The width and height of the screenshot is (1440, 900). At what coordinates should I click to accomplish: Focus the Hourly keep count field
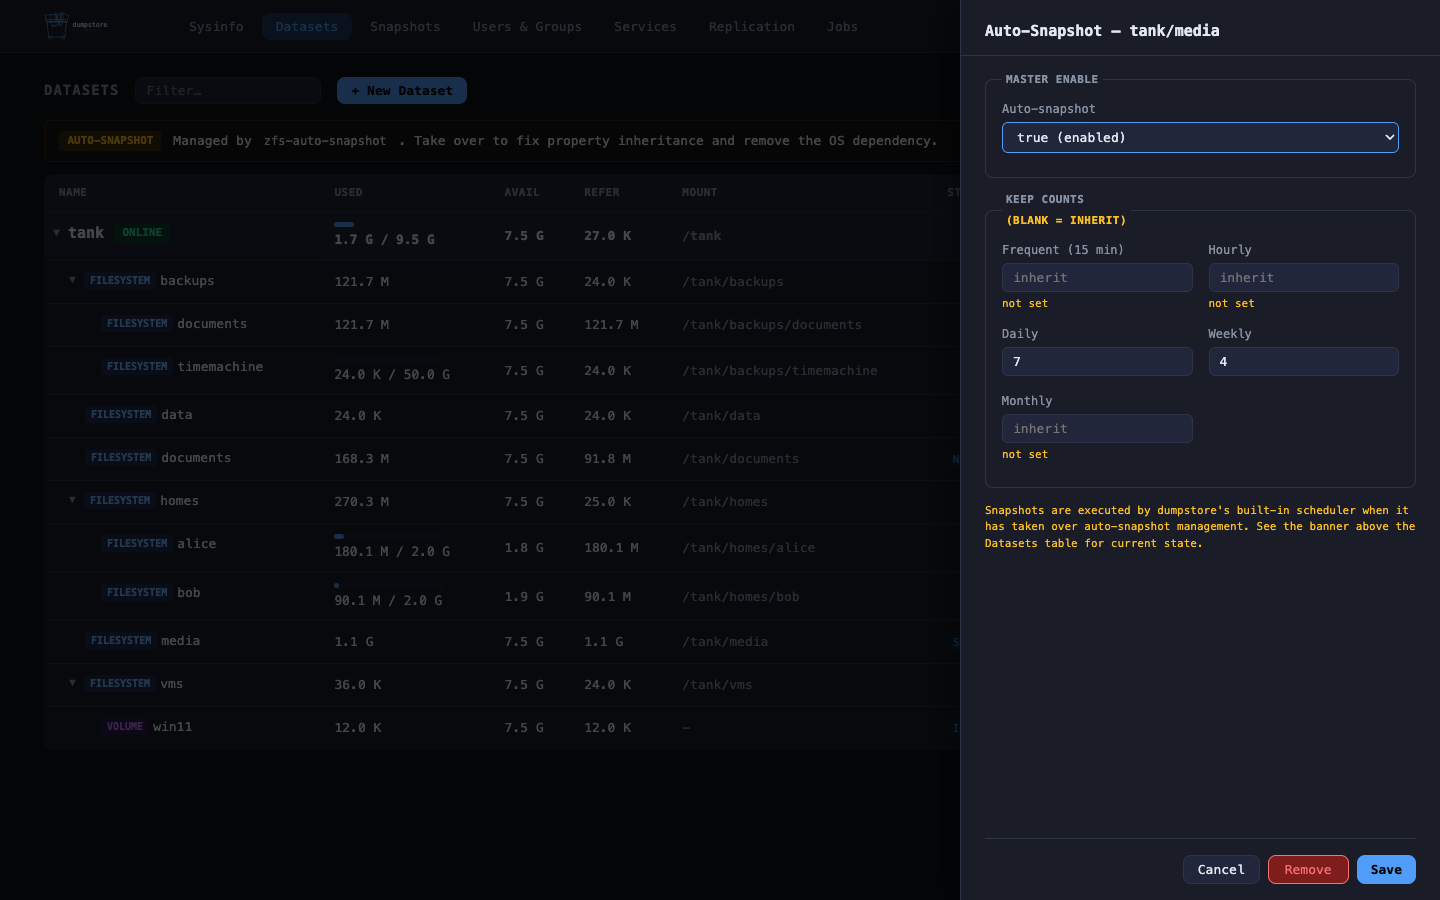[1303, 278]
